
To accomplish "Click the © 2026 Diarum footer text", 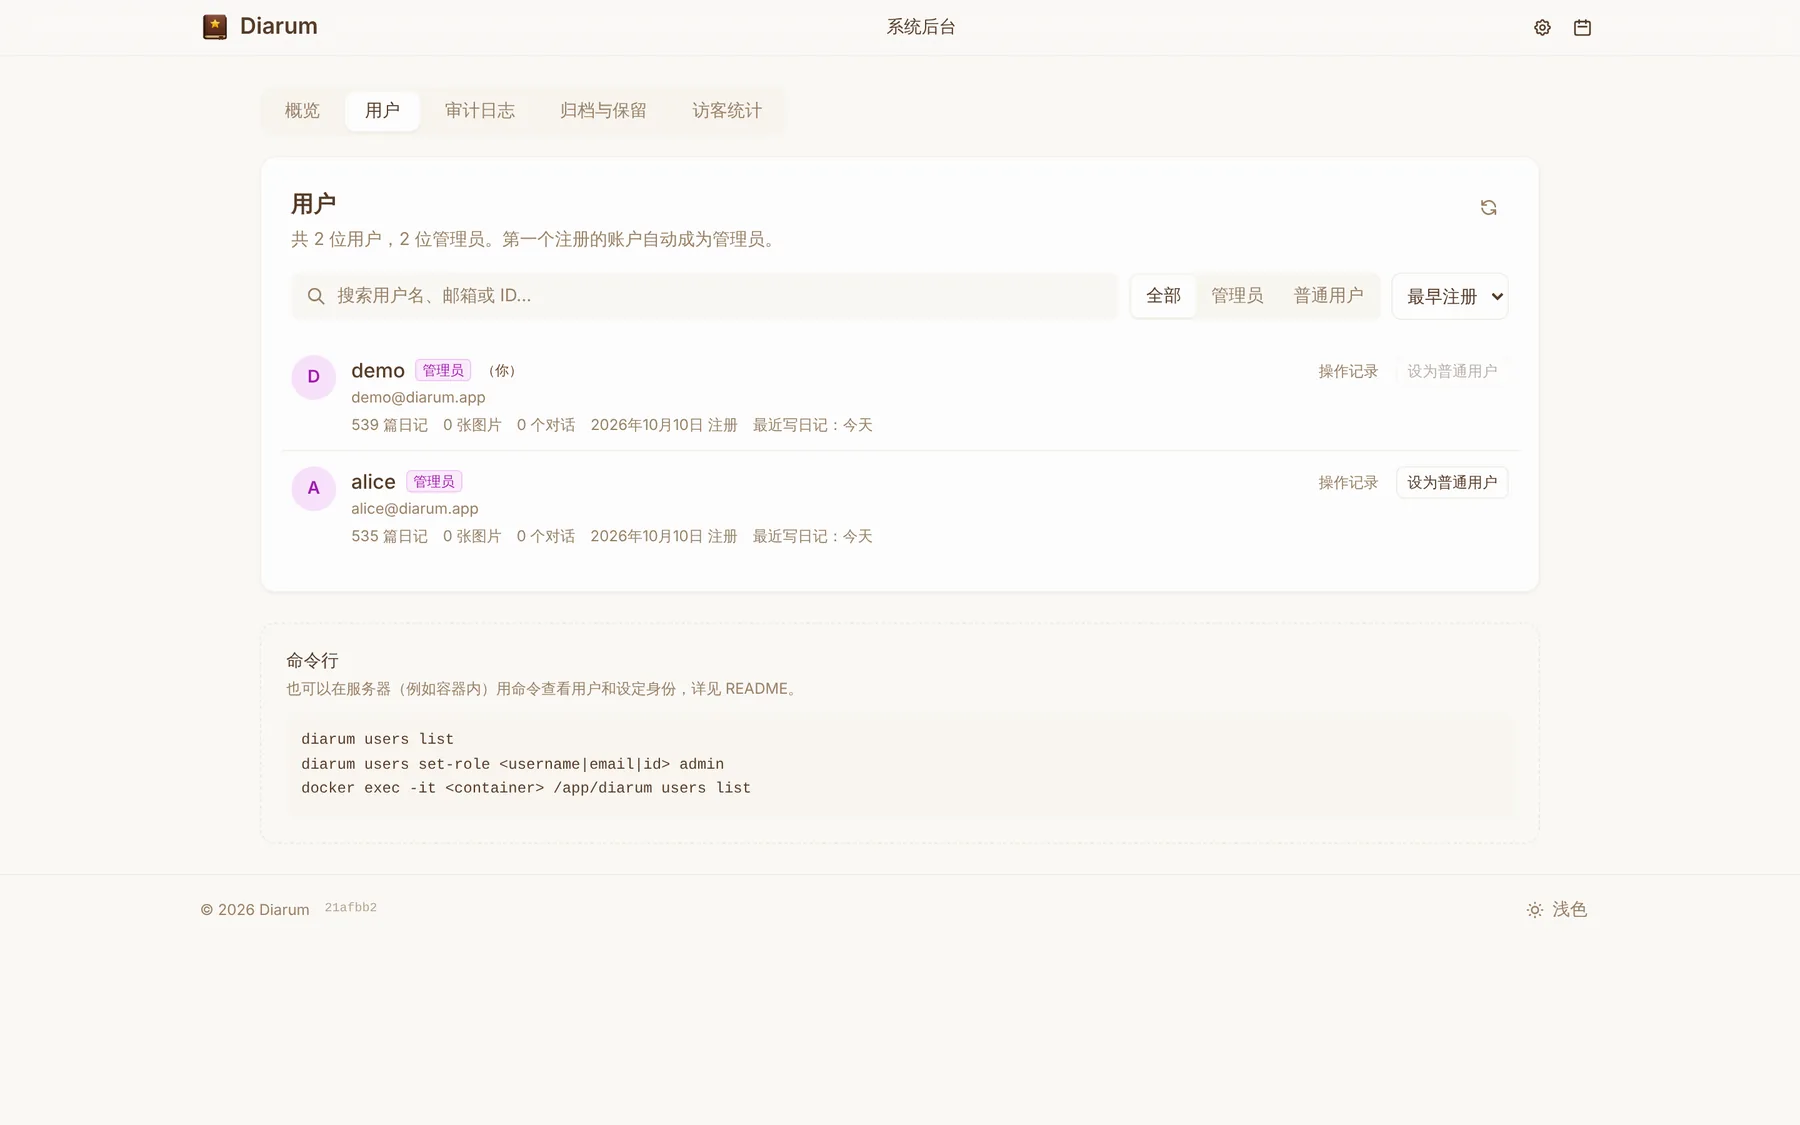I will [255, 910].
